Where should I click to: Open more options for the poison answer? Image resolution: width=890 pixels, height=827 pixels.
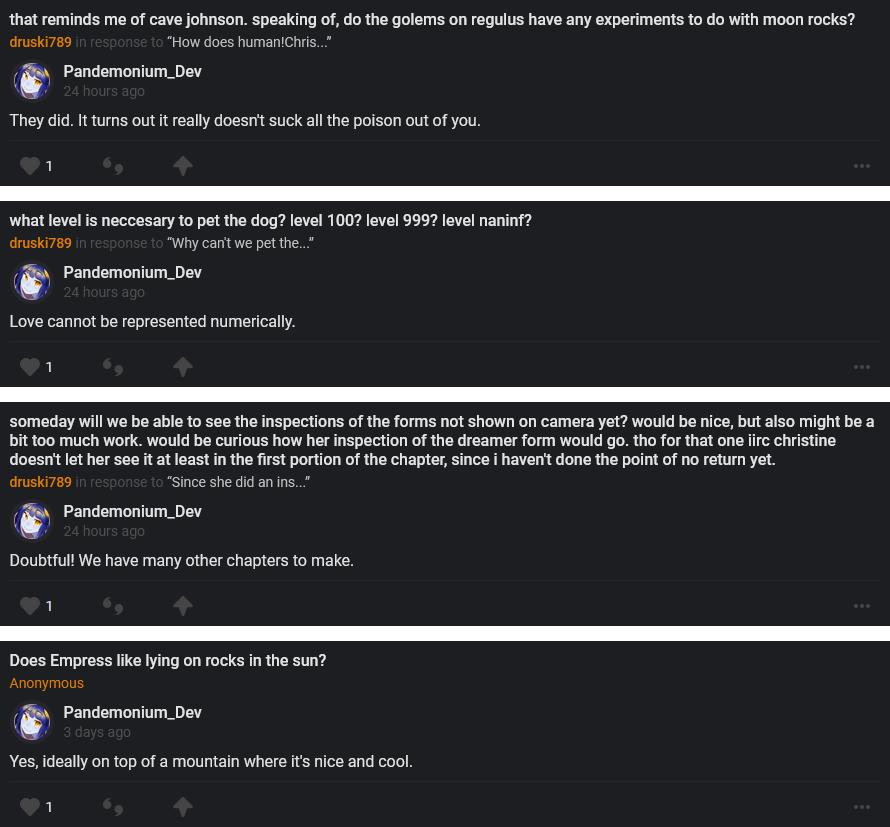[862, 166]
